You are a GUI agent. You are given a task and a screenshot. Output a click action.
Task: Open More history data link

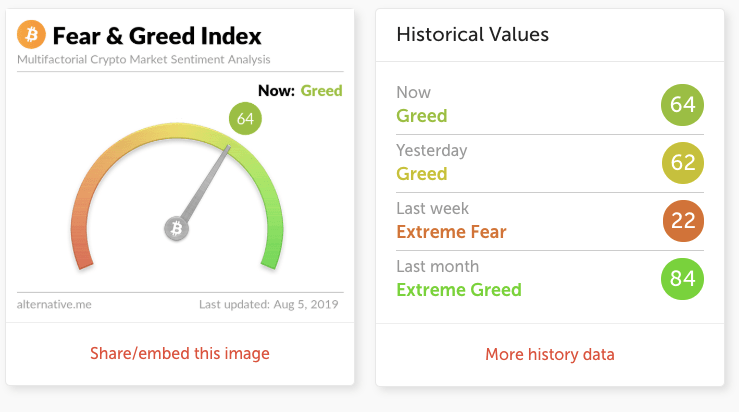point(549,354)
